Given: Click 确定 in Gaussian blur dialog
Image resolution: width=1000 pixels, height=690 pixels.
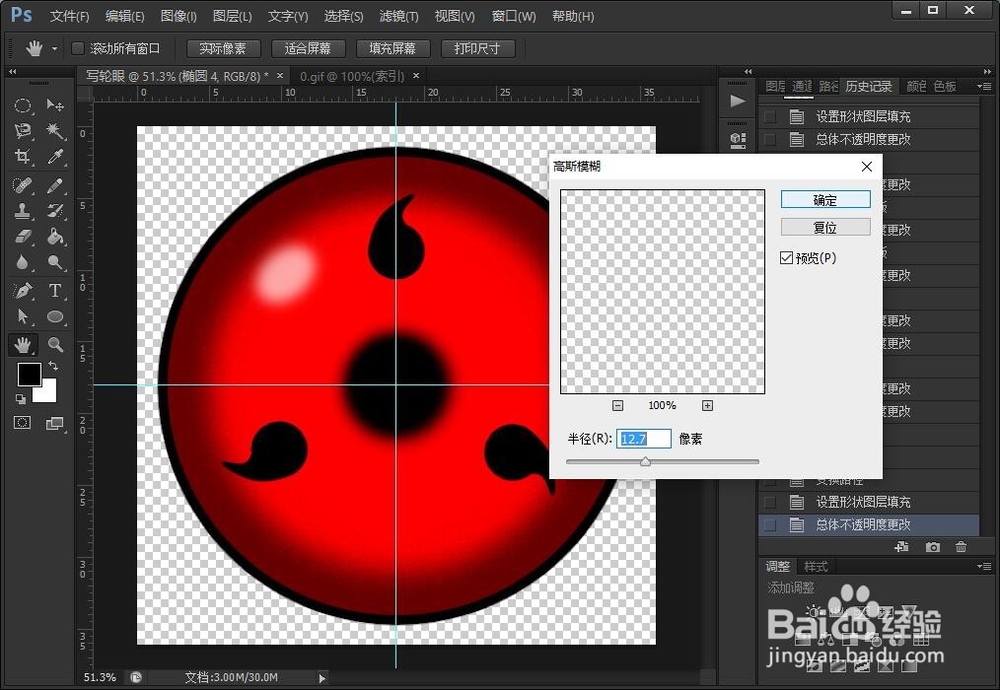Looking at the screenshot, I should pos(825,200).
